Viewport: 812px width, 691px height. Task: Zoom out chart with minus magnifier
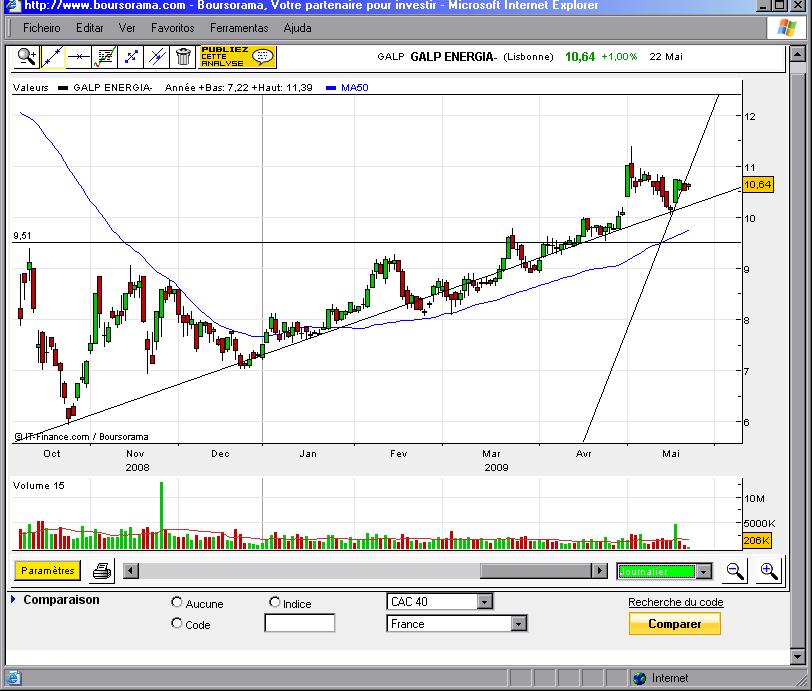point(735,571)
